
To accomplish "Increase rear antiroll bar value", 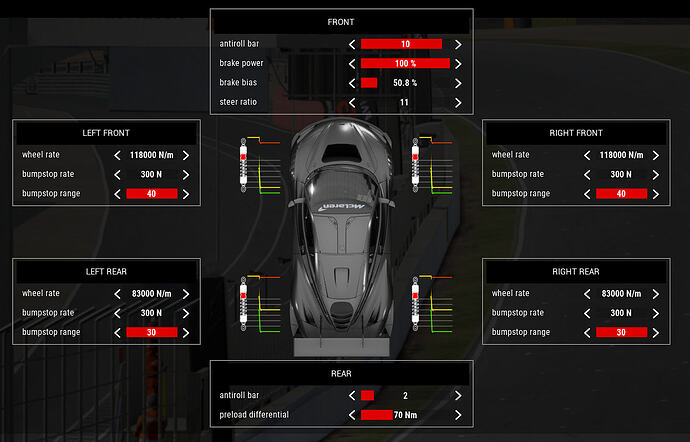I will (458, 396).
